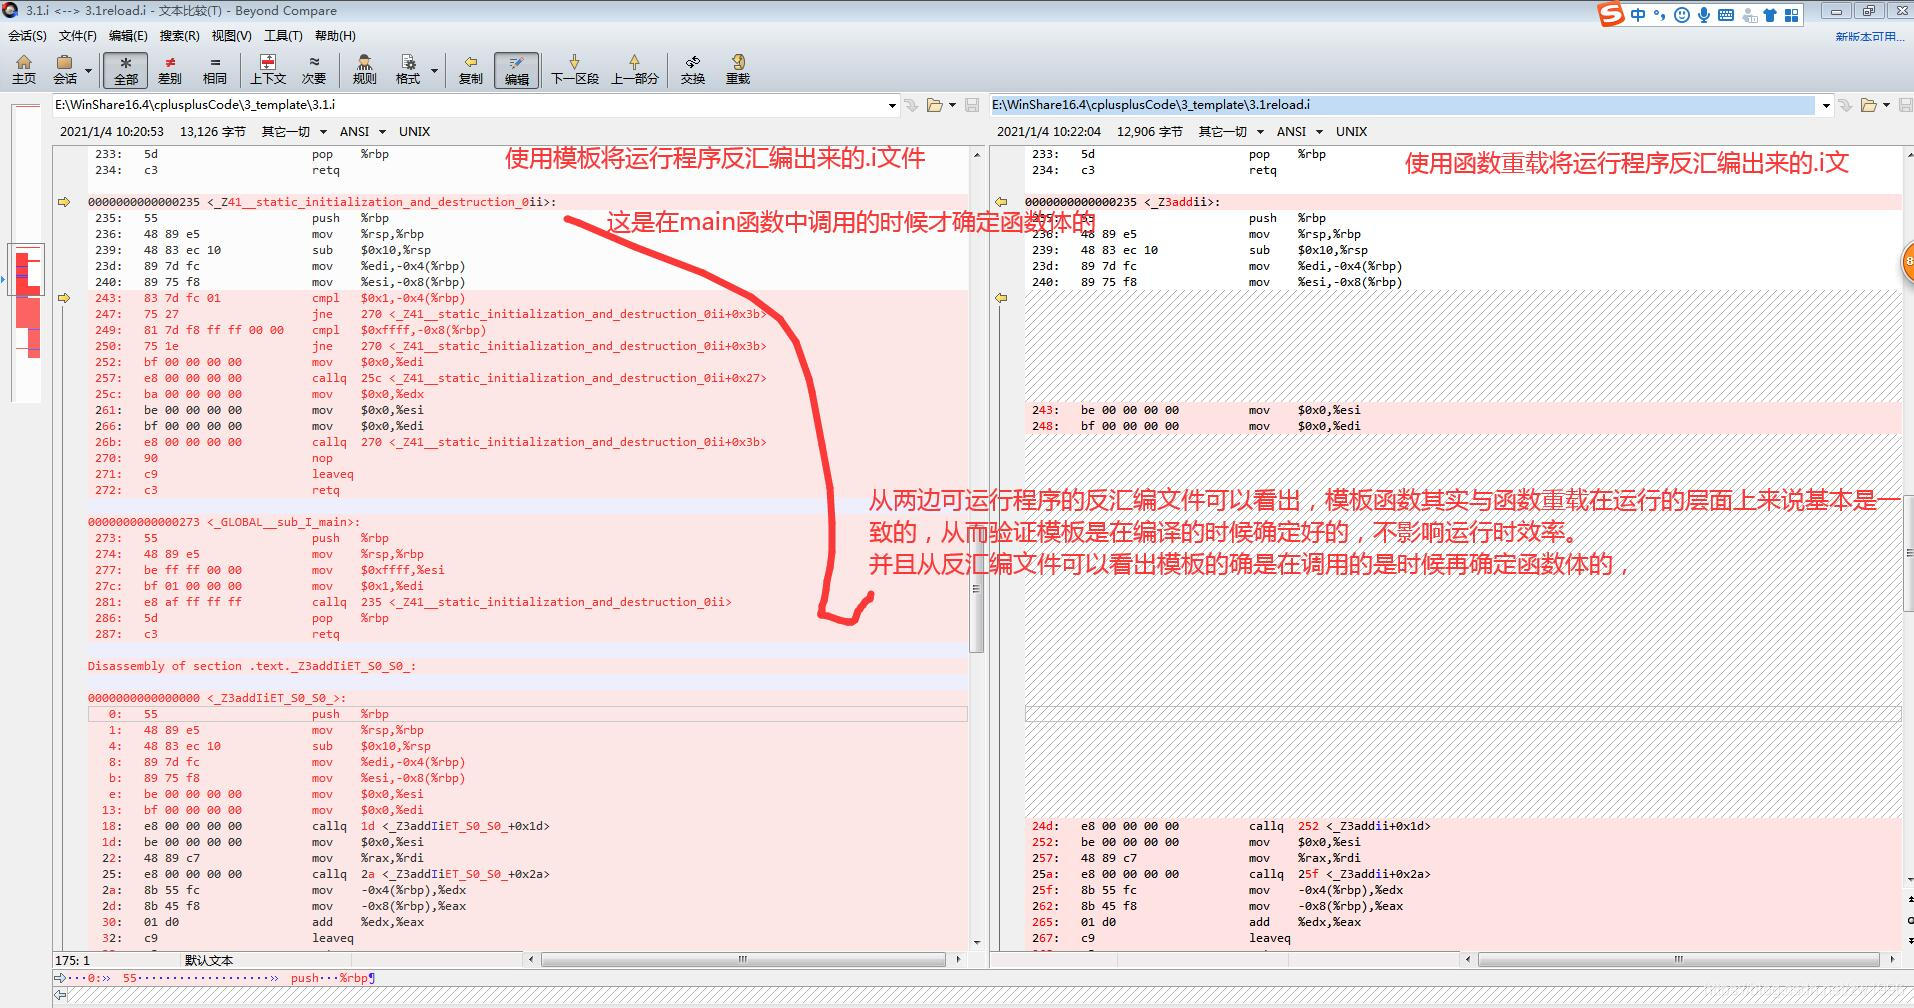
Task: Click the left gutter arrow at line 243
Action: click(x=64, y=298)
